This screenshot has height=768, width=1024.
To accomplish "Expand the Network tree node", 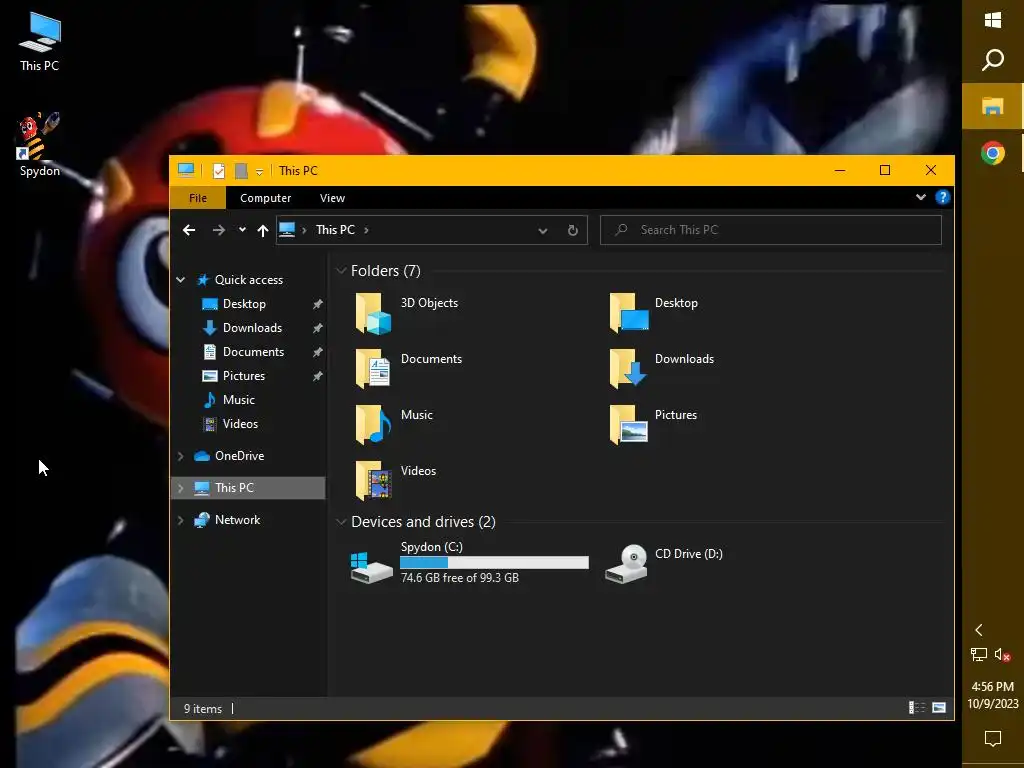I will click(181, 520).
